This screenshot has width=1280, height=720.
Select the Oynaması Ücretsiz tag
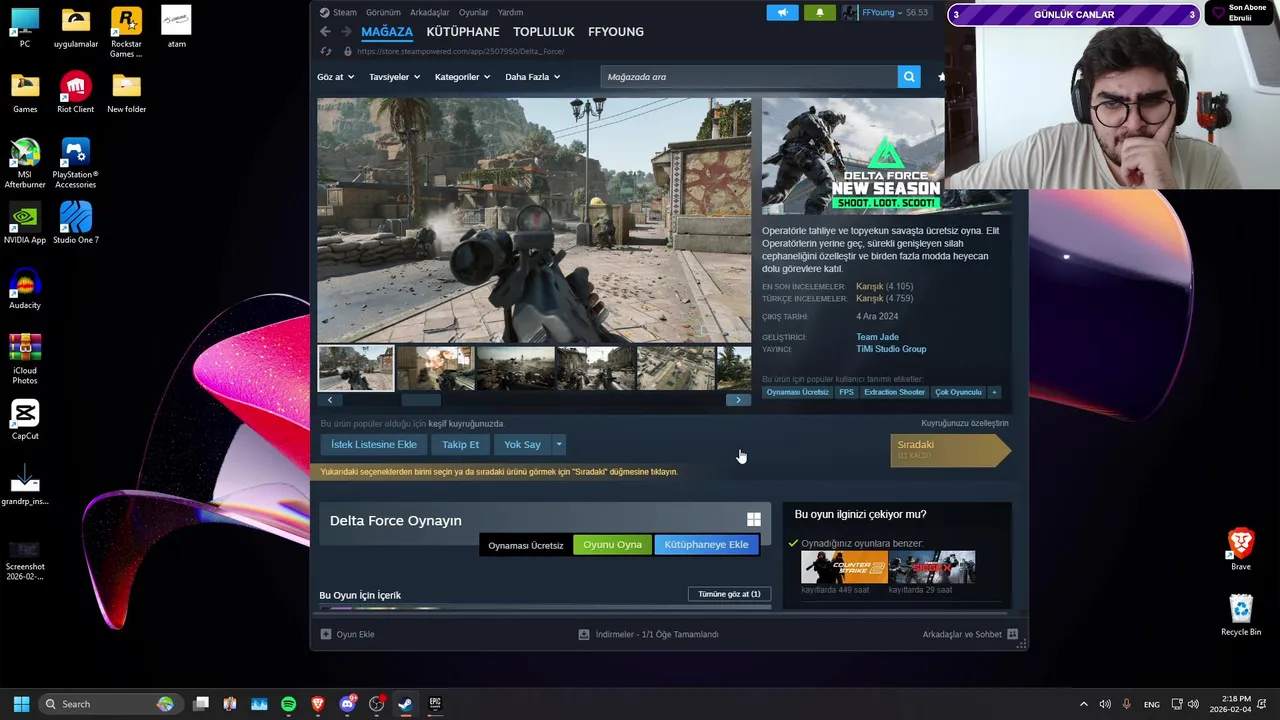click(798, 392)
